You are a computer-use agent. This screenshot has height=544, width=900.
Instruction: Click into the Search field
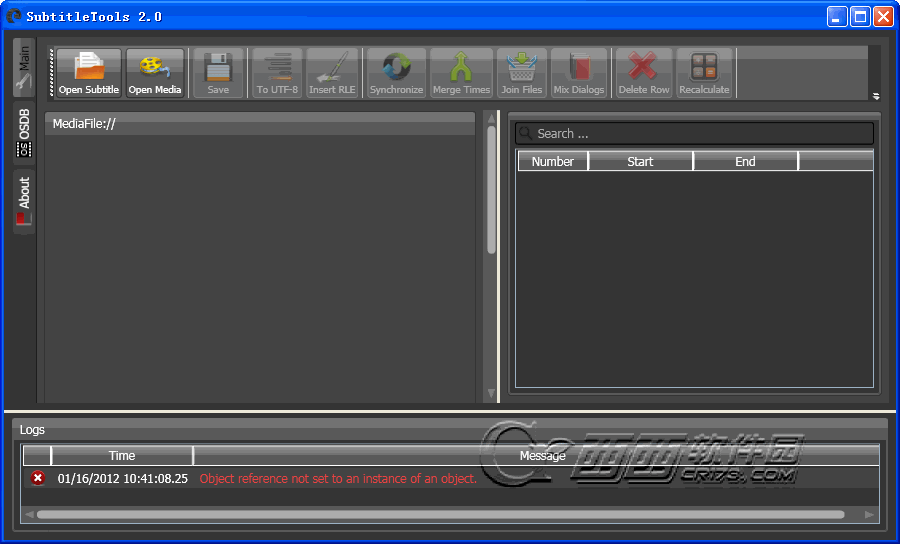tap(695, 134)
